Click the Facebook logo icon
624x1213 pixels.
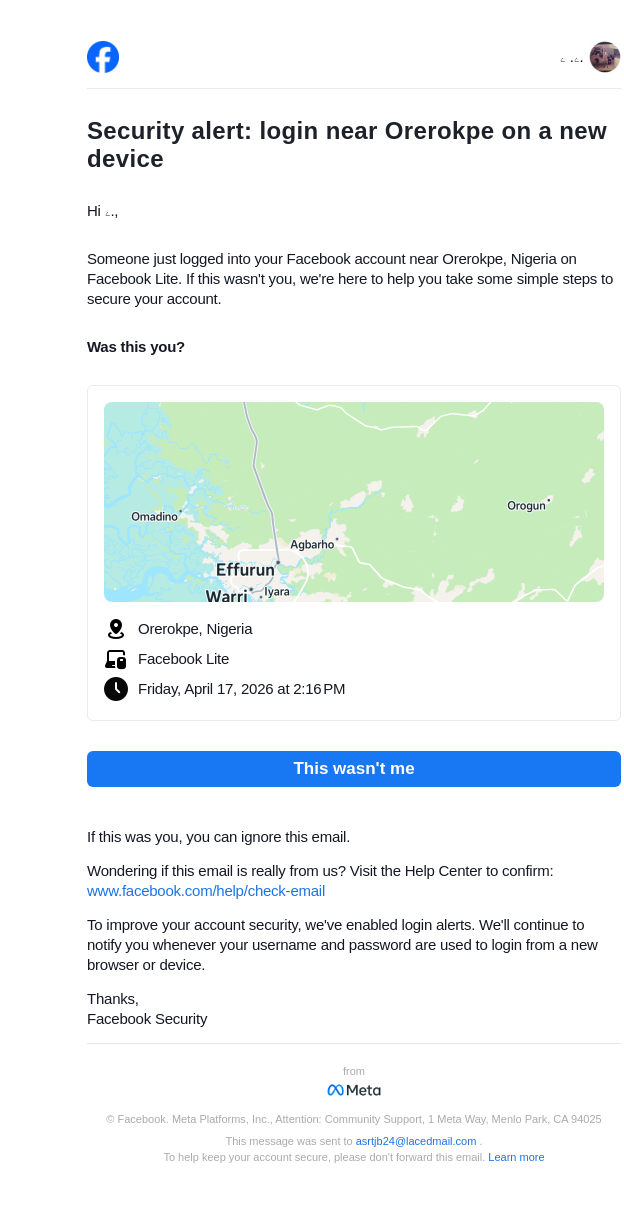103,57
